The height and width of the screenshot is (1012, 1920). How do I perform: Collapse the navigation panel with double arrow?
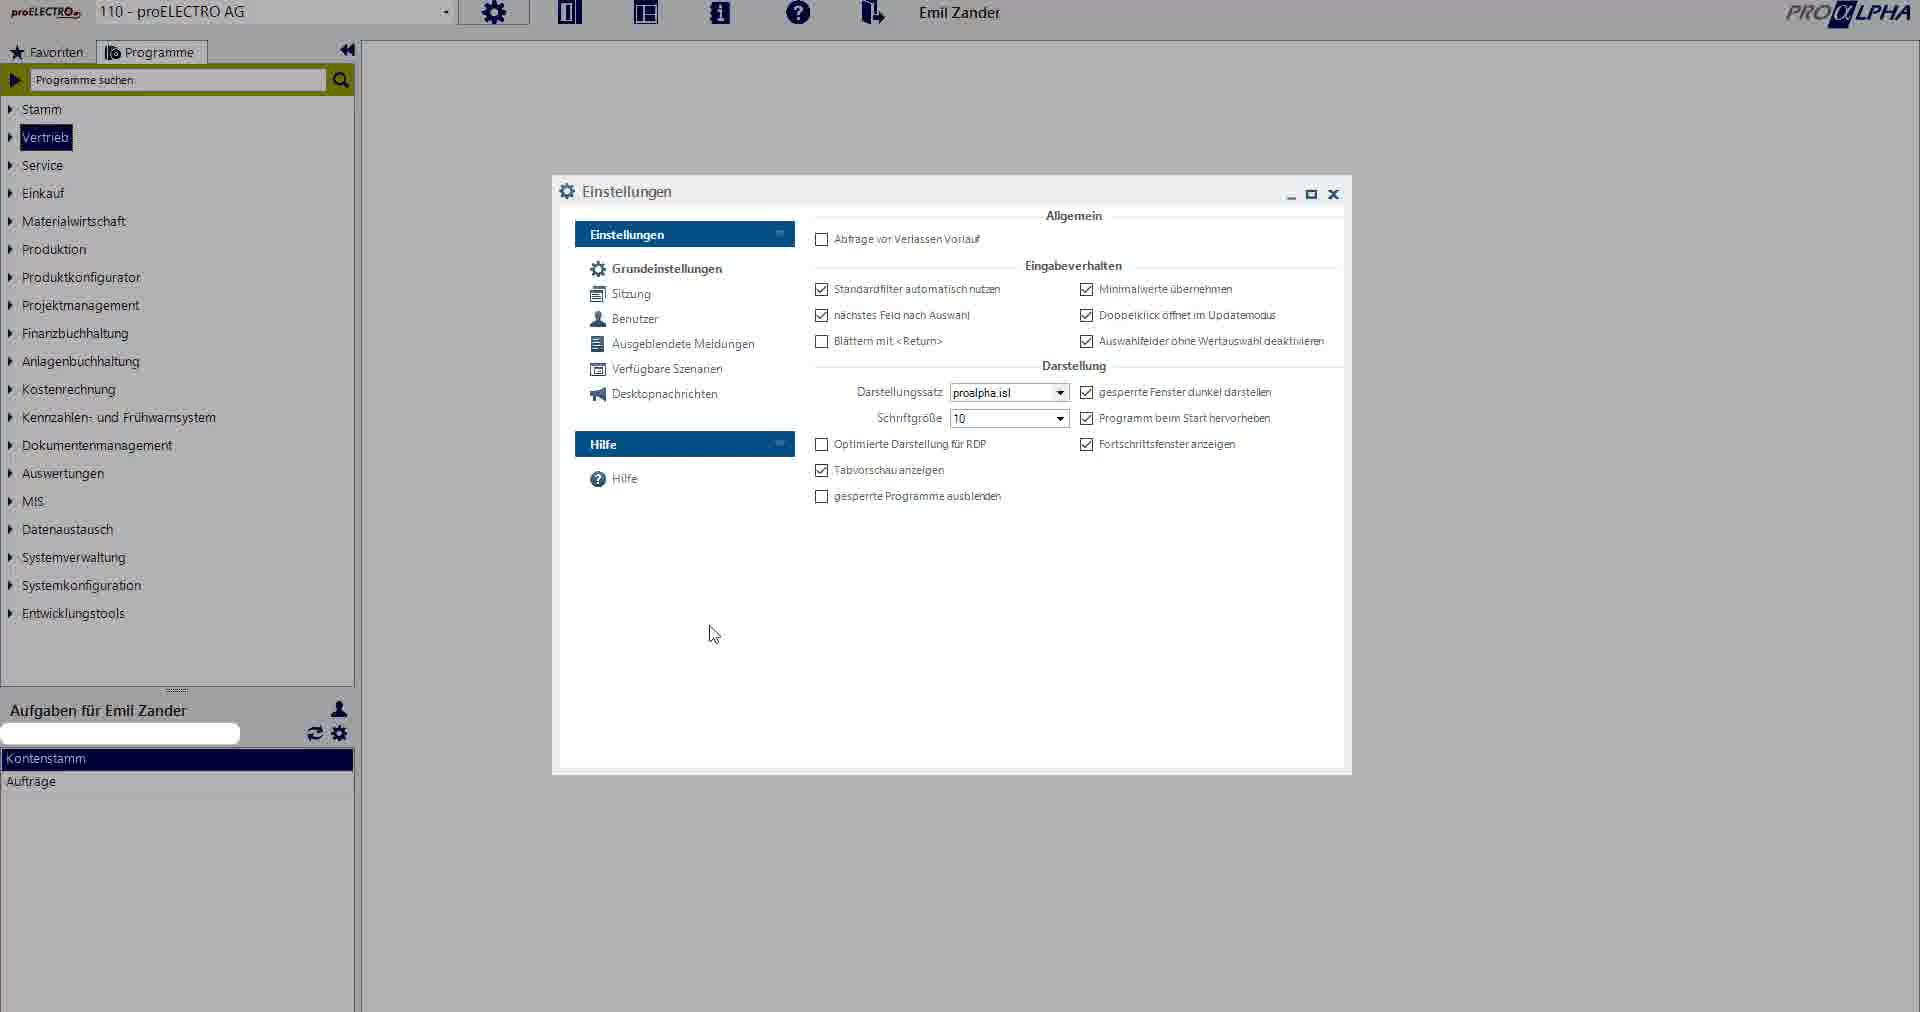point(347,50)
